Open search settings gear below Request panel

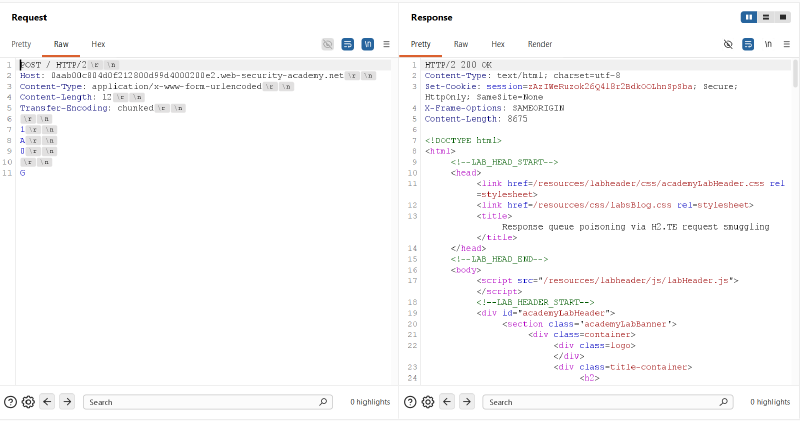coord(28,402)
